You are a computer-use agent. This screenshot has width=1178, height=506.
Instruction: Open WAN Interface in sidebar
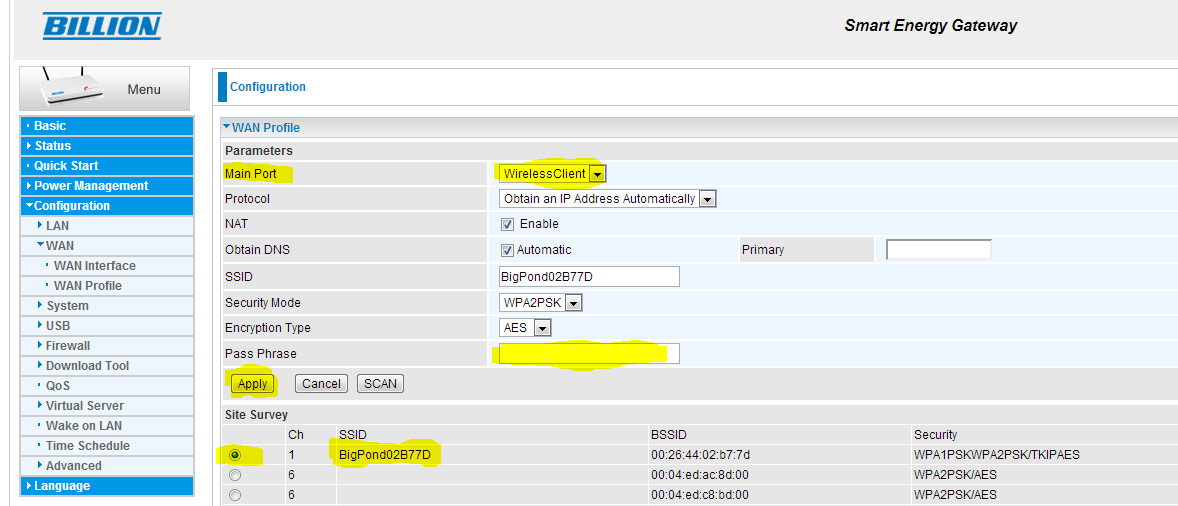(94, 266)
